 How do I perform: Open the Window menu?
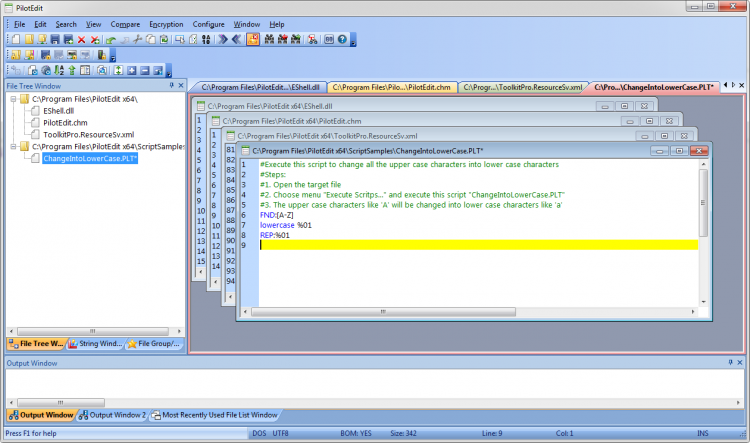coord(247,24)
